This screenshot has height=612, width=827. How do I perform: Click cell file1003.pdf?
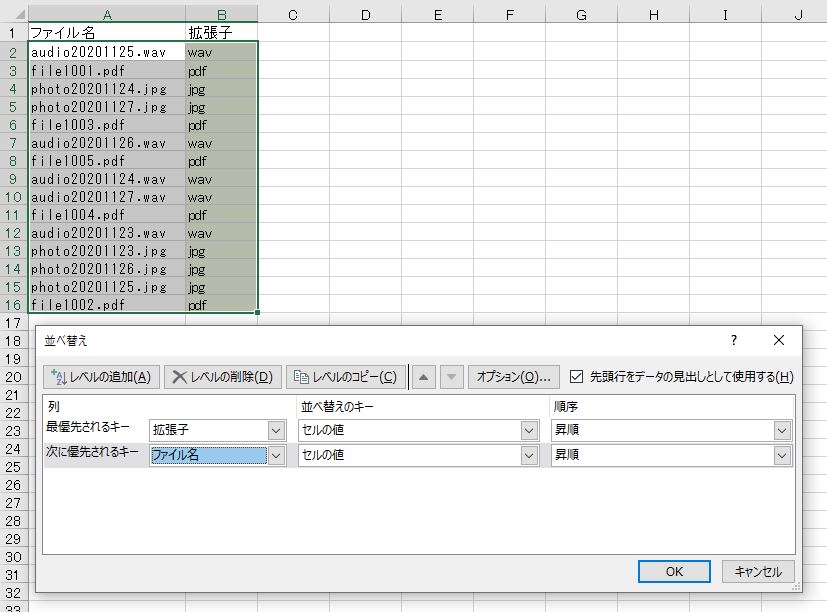(107, 125)
